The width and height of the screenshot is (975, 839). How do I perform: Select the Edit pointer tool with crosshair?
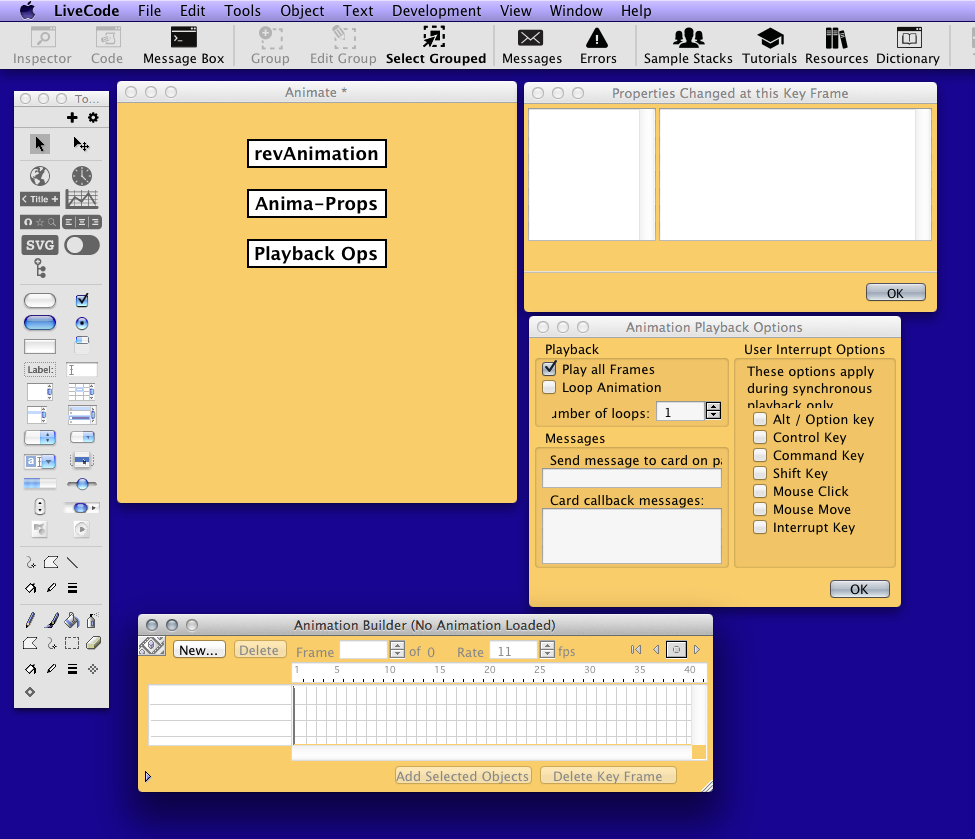(x=81, y=144)
